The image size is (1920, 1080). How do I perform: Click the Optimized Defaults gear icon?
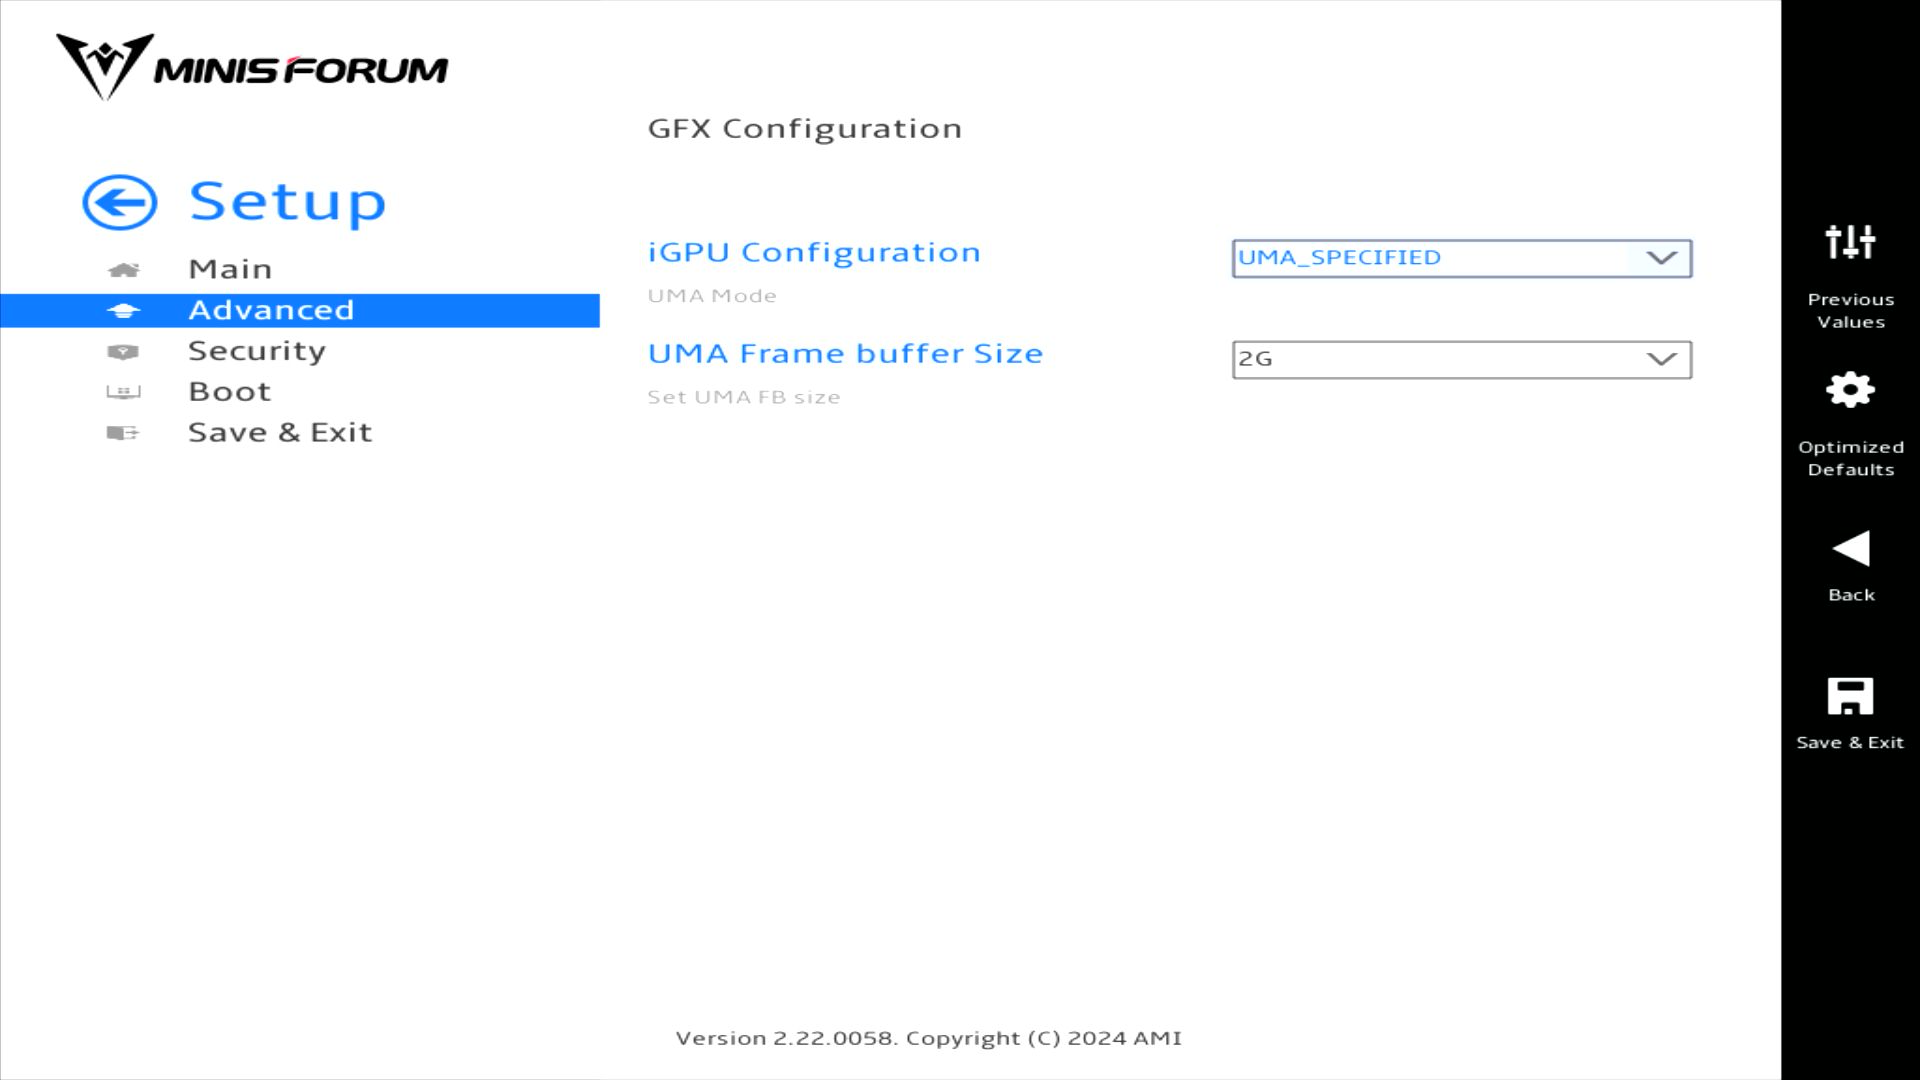1850,390
